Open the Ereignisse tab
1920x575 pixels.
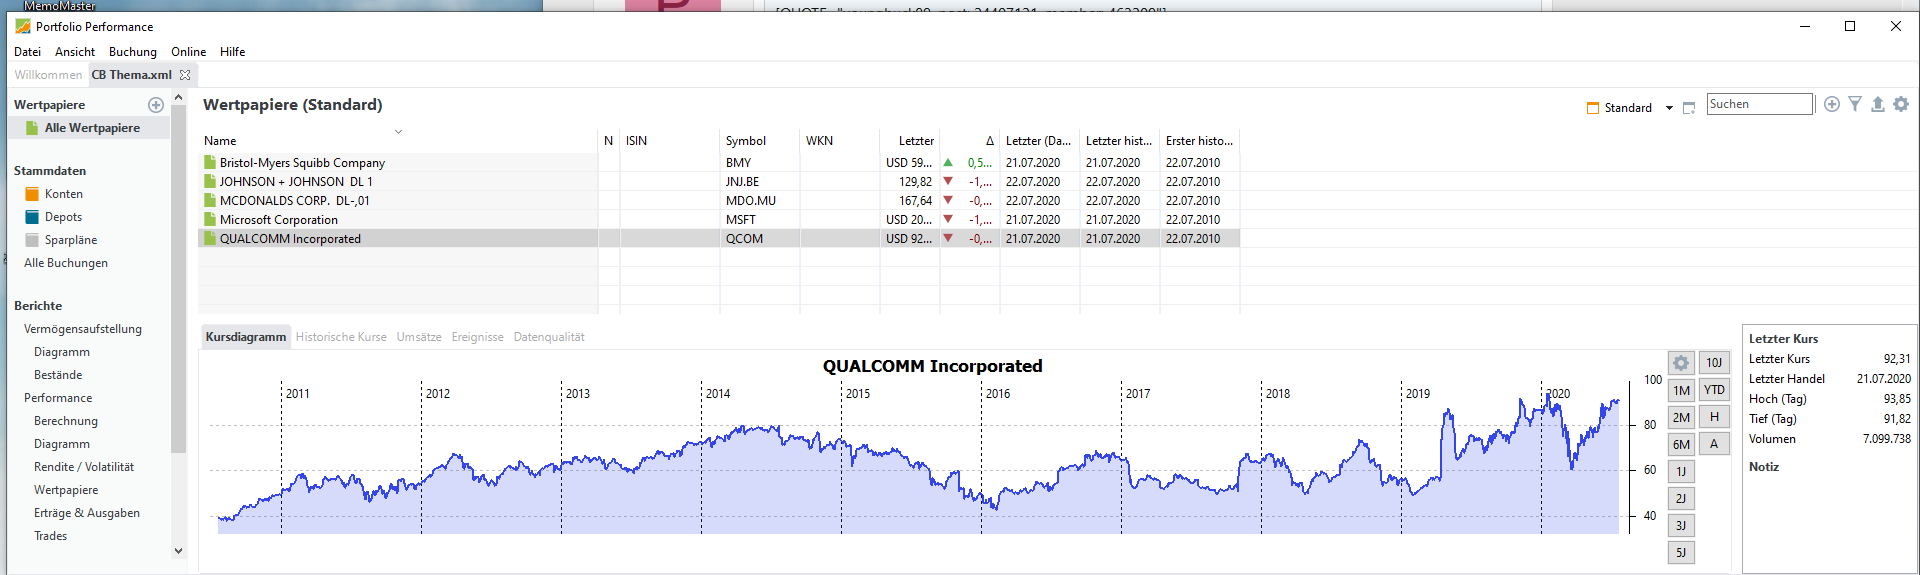(x=477, y=337)
